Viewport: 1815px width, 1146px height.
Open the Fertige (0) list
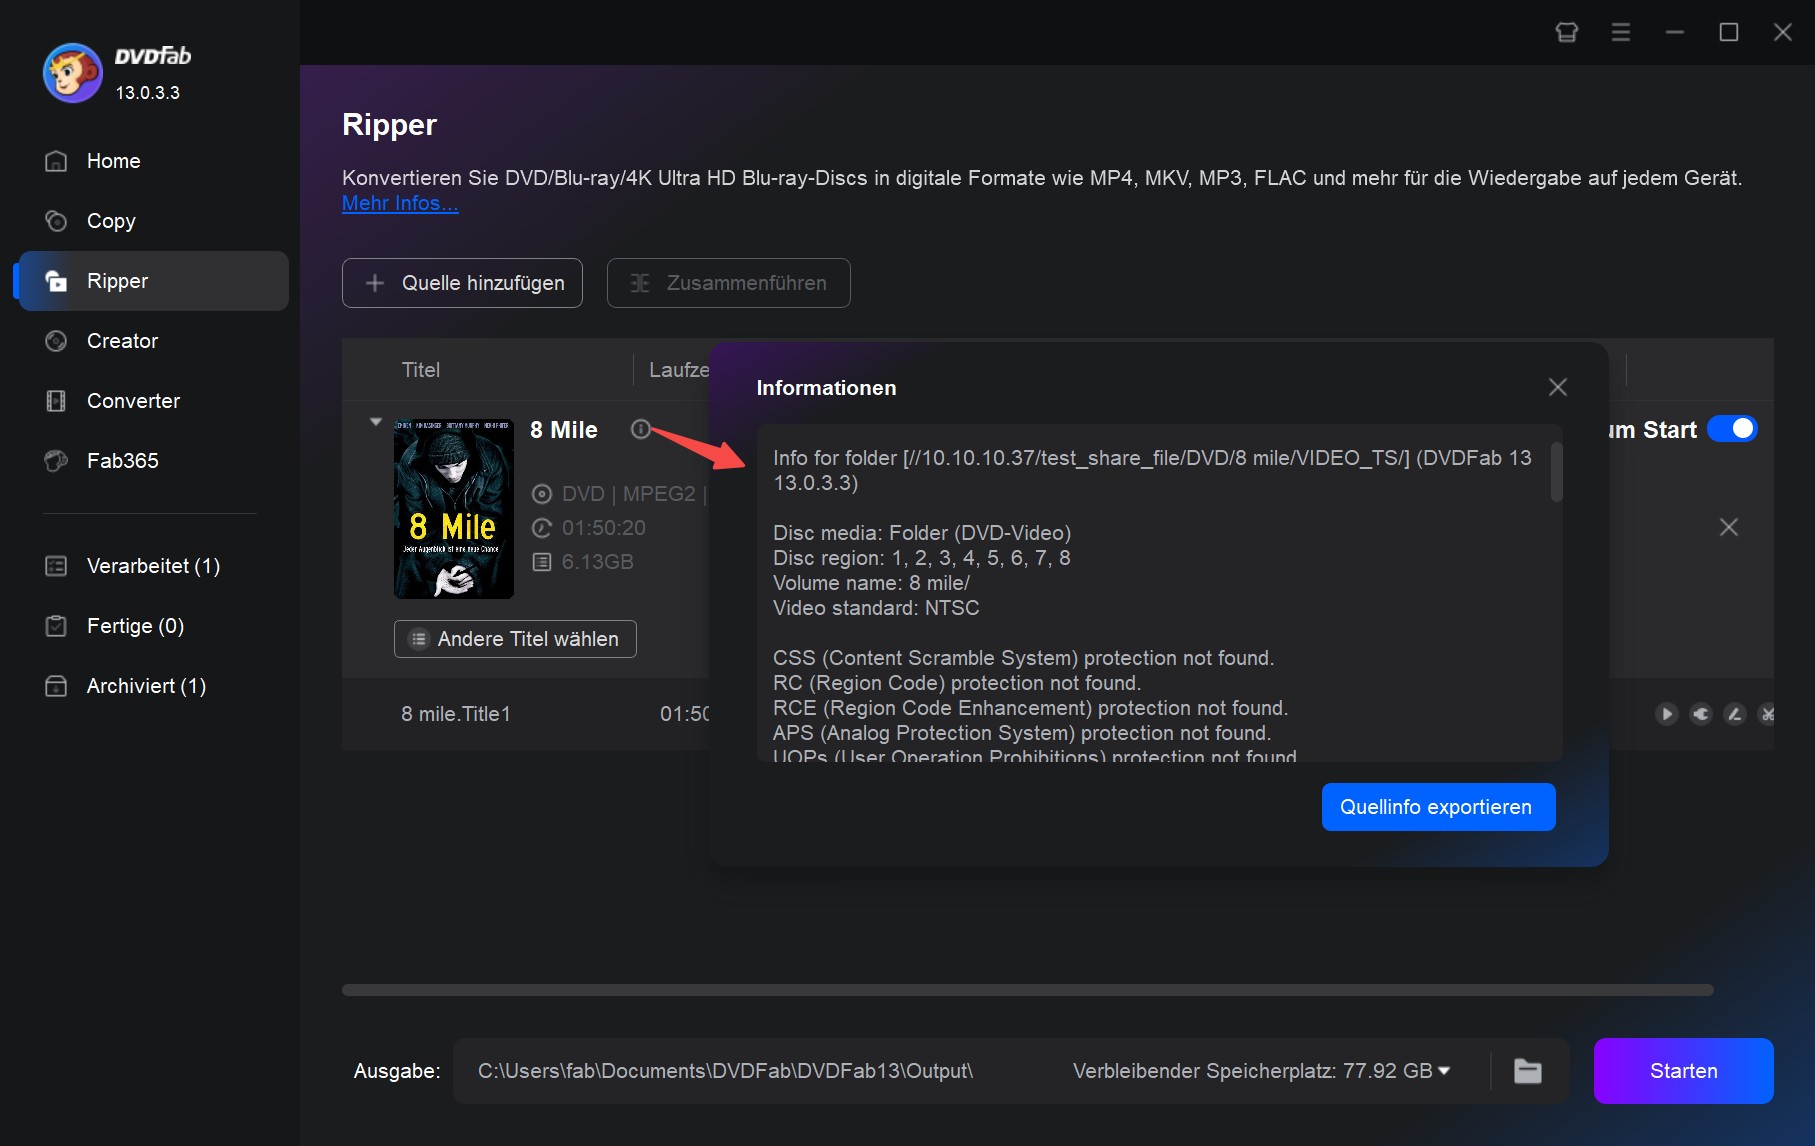coord(152,626)
